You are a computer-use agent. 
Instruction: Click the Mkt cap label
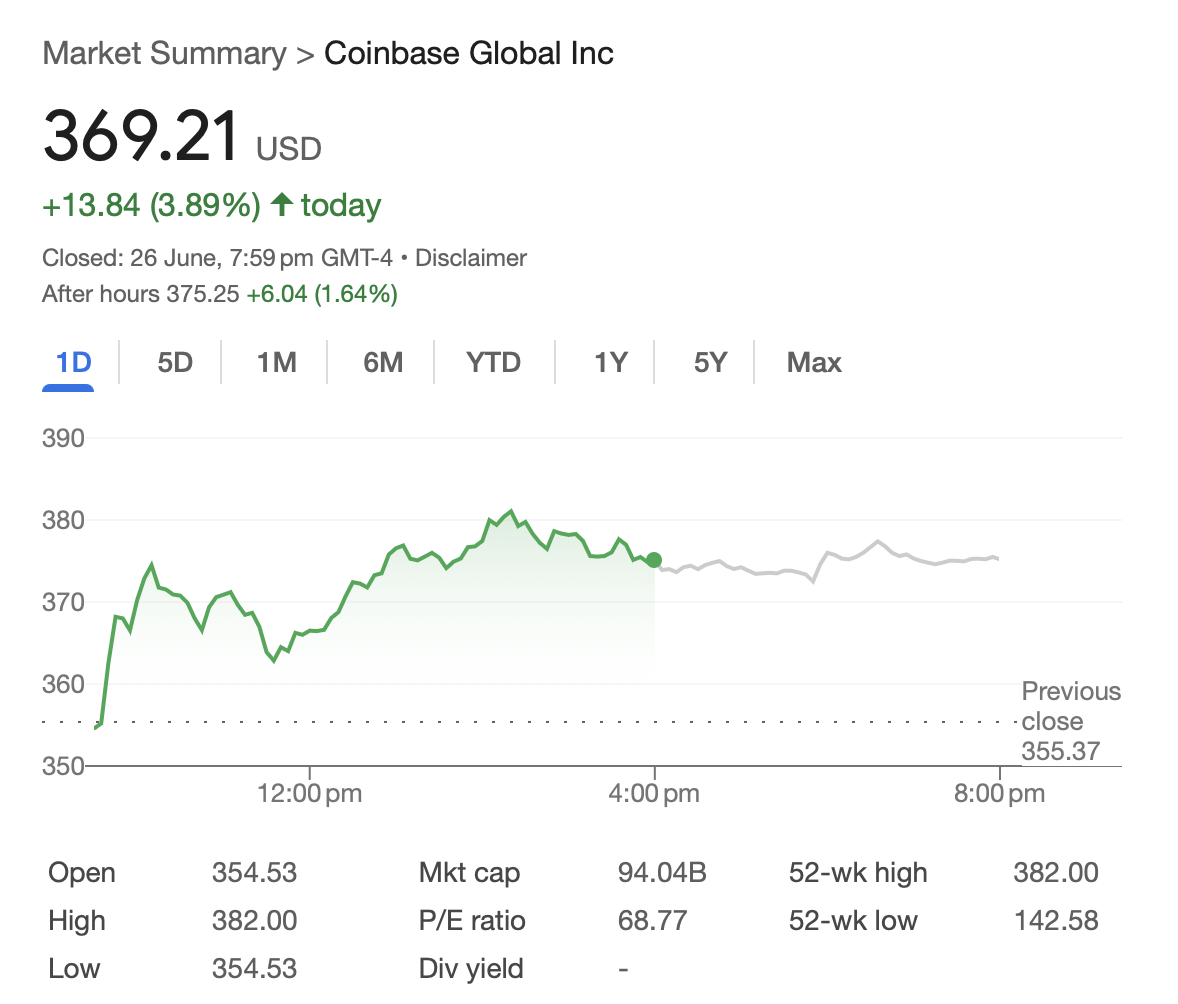coord(469,873)
